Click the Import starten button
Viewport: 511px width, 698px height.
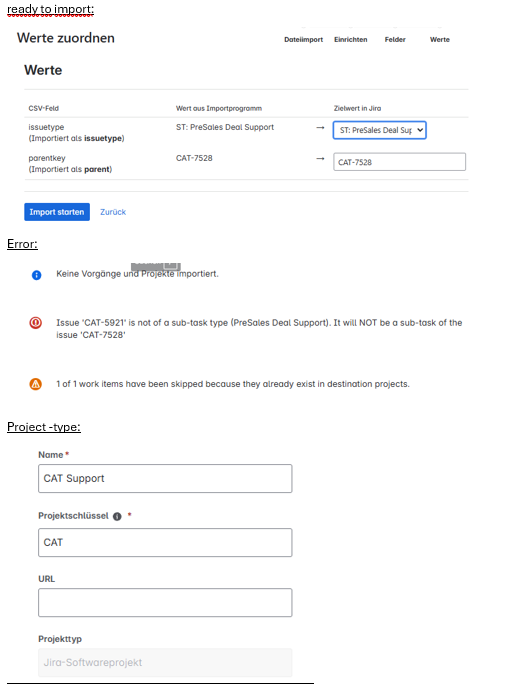[x=57, y=212]
